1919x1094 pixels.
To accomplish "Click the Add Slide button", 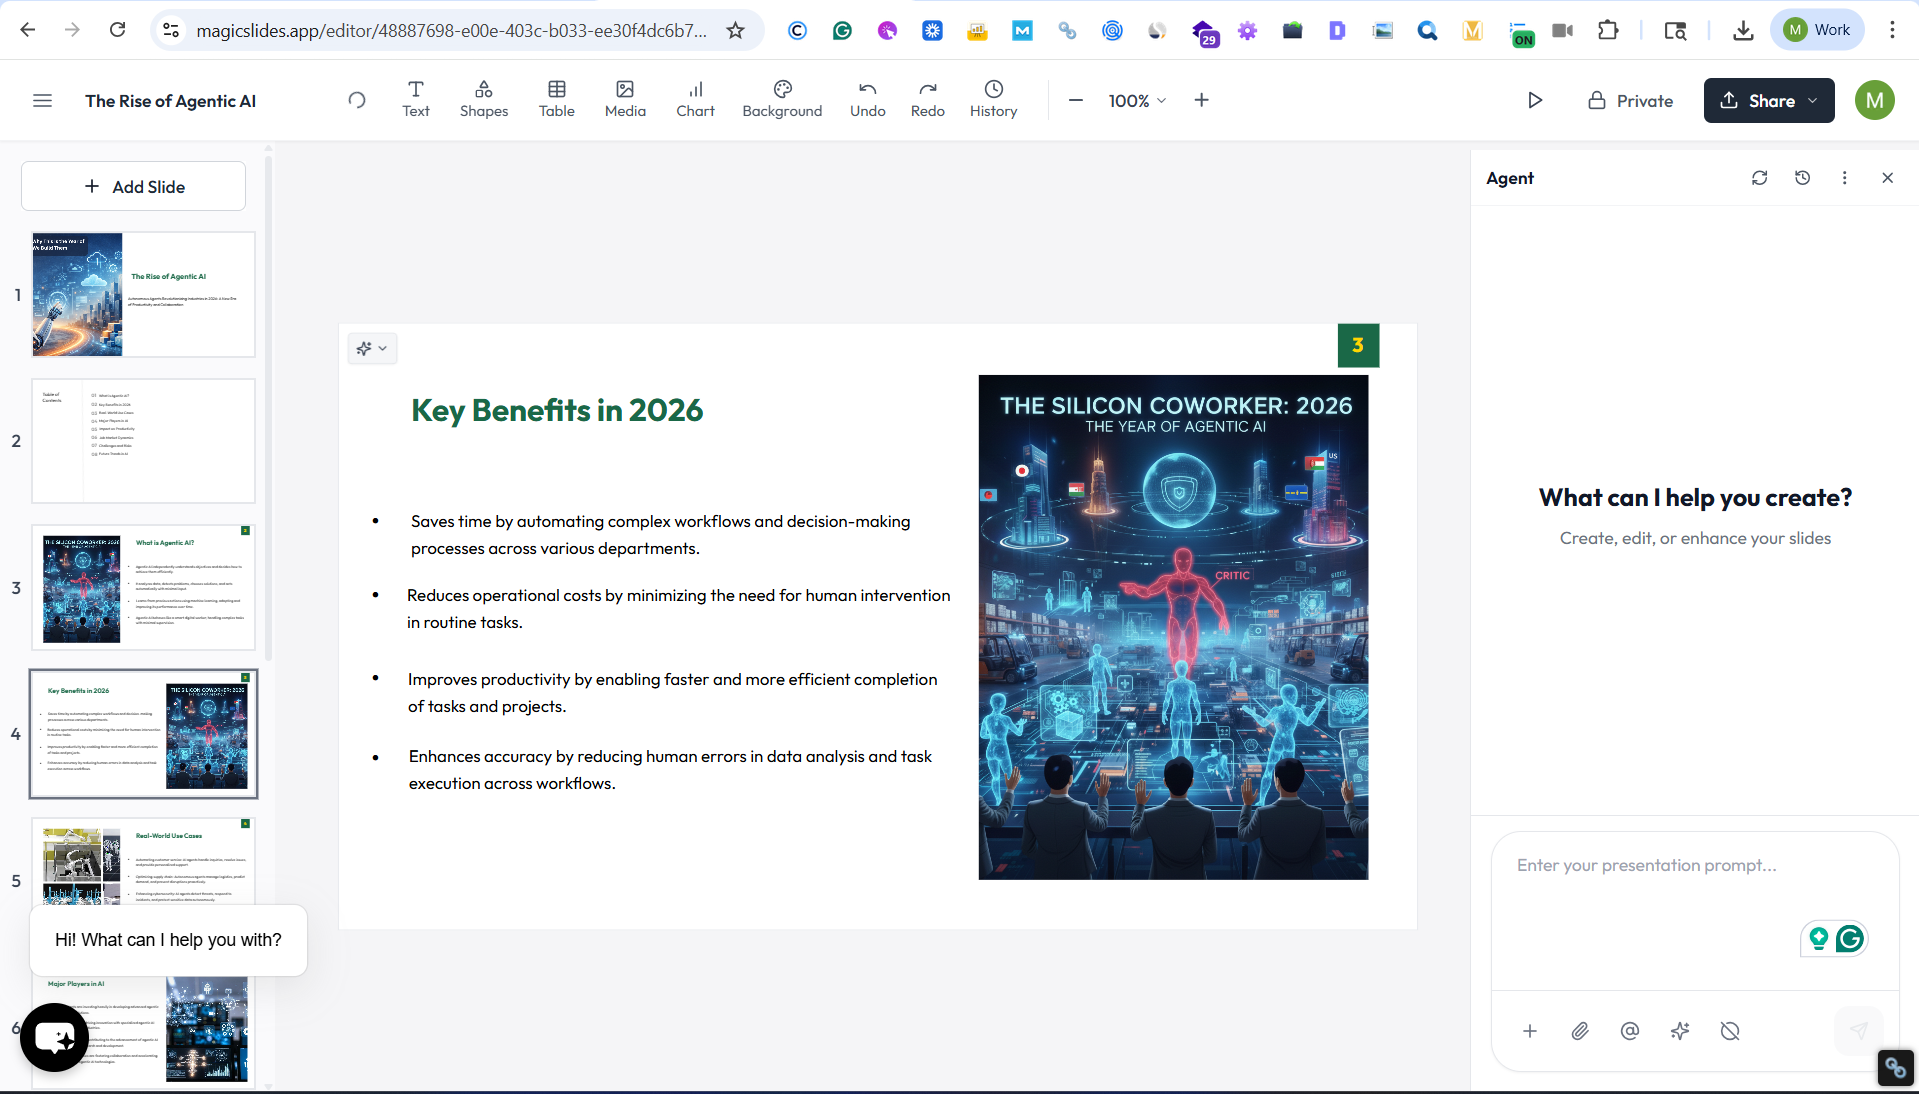I will pyautogui.click(x=134, y=187).
